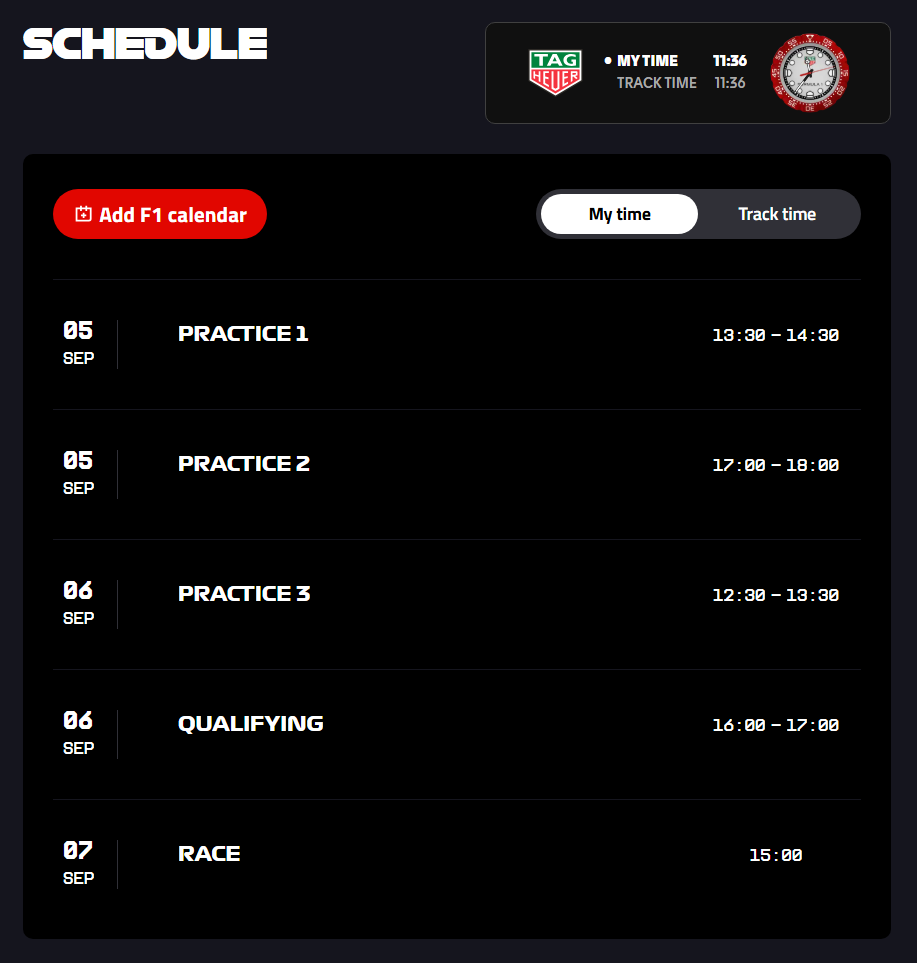Click the 13:30 – 14:30 time slot

point(775,336)
